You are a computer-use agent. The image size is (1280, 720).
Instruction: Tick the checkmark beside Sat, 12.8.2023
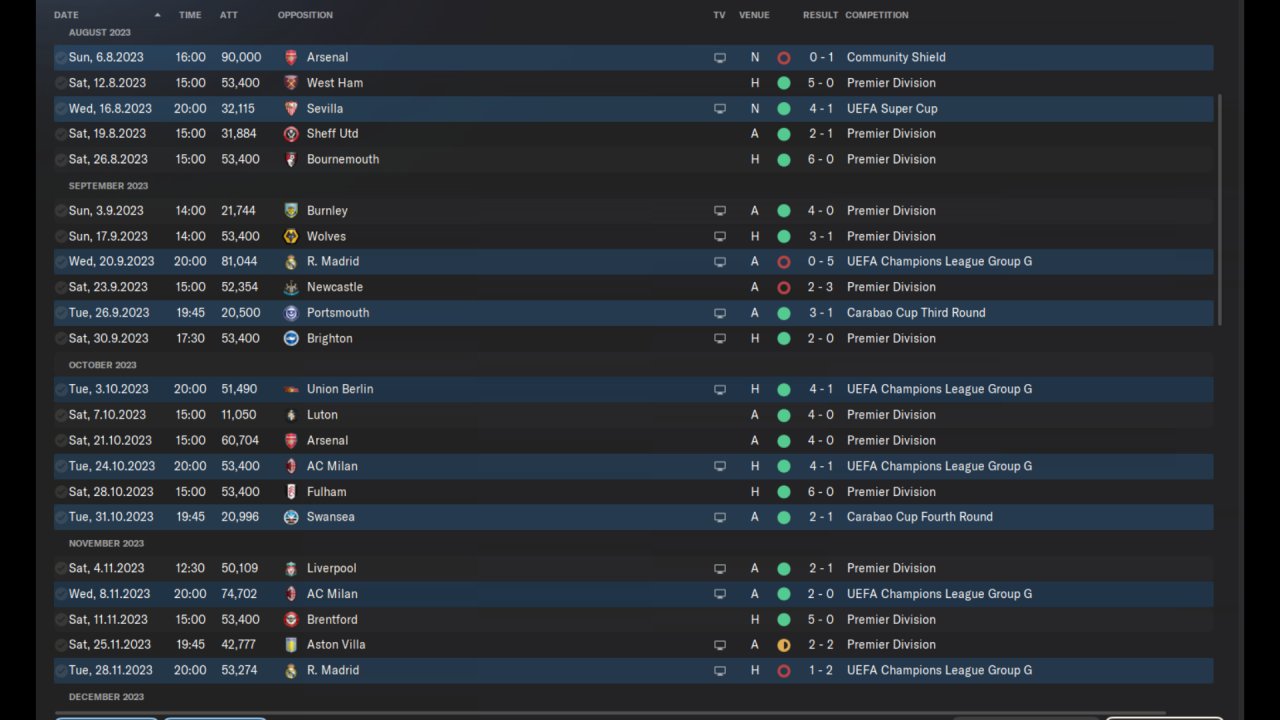[61, 83]
